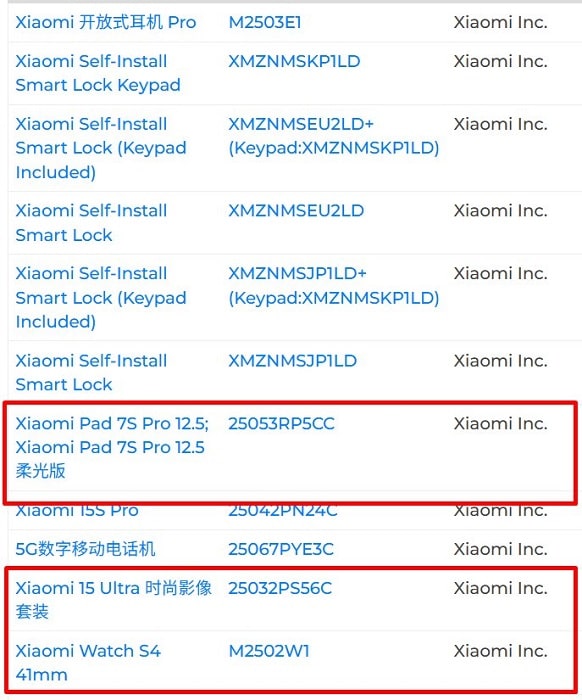Viewport: 582px width, 700px height.
Task: Open Self-Install Smart Lock beside XMZNMSEU2LD
Action: pyautogui.click(x=91, y=223)
